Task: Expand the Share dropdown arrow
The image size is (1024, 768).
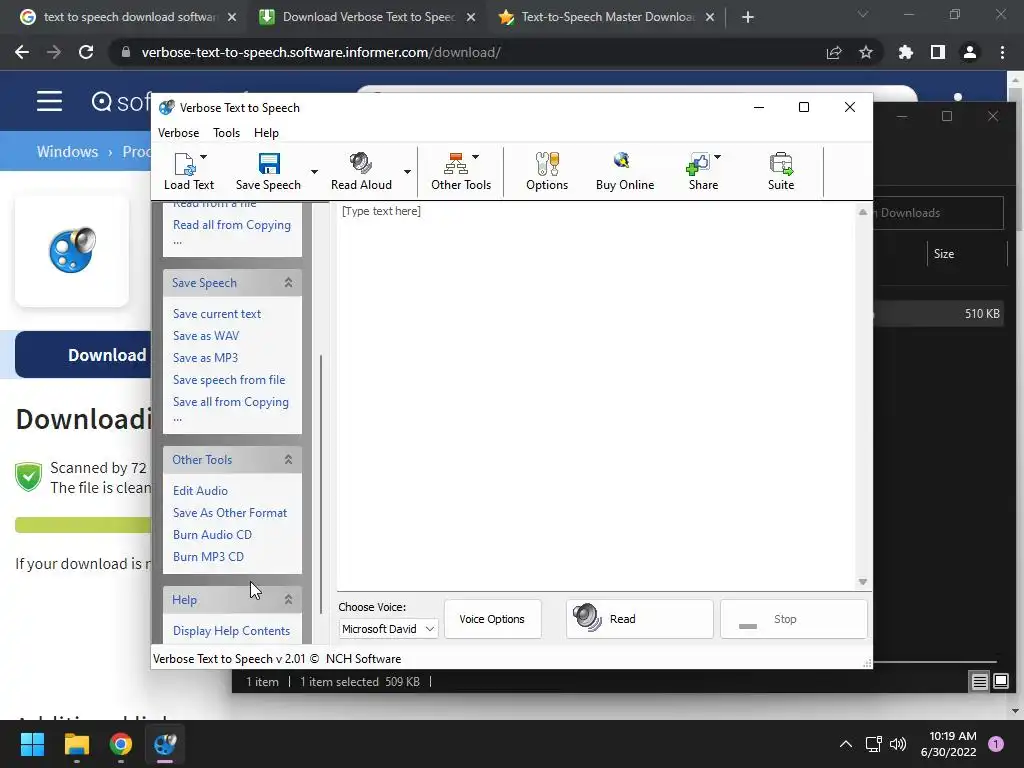Action: 717,157
